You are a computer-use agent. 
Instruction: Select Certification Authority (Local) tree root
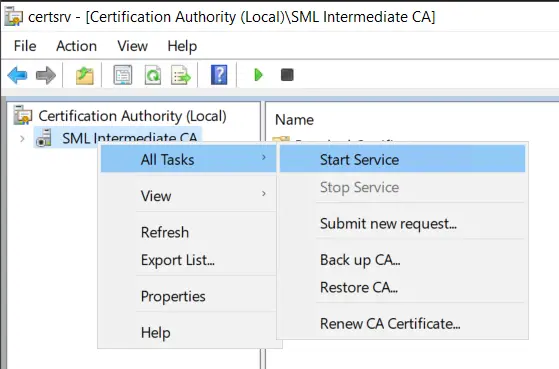click(132, 116)
